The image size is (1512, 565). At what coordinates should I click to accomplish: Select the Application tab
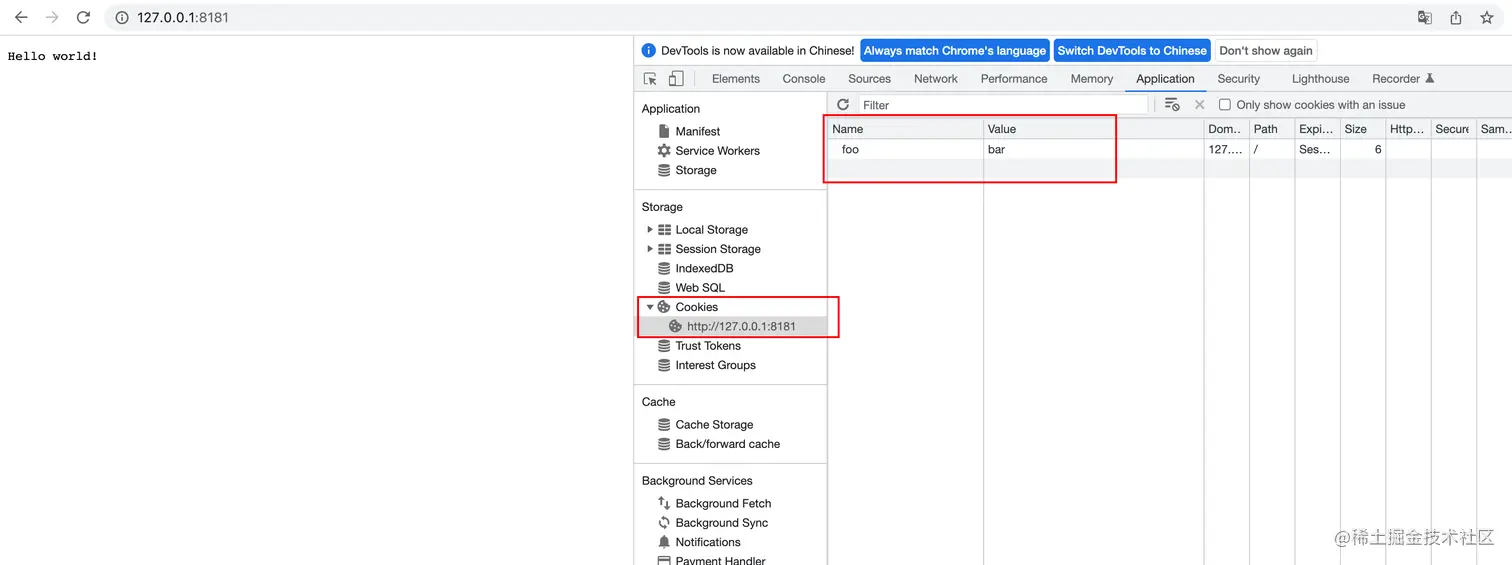[x=1165, y=79]
